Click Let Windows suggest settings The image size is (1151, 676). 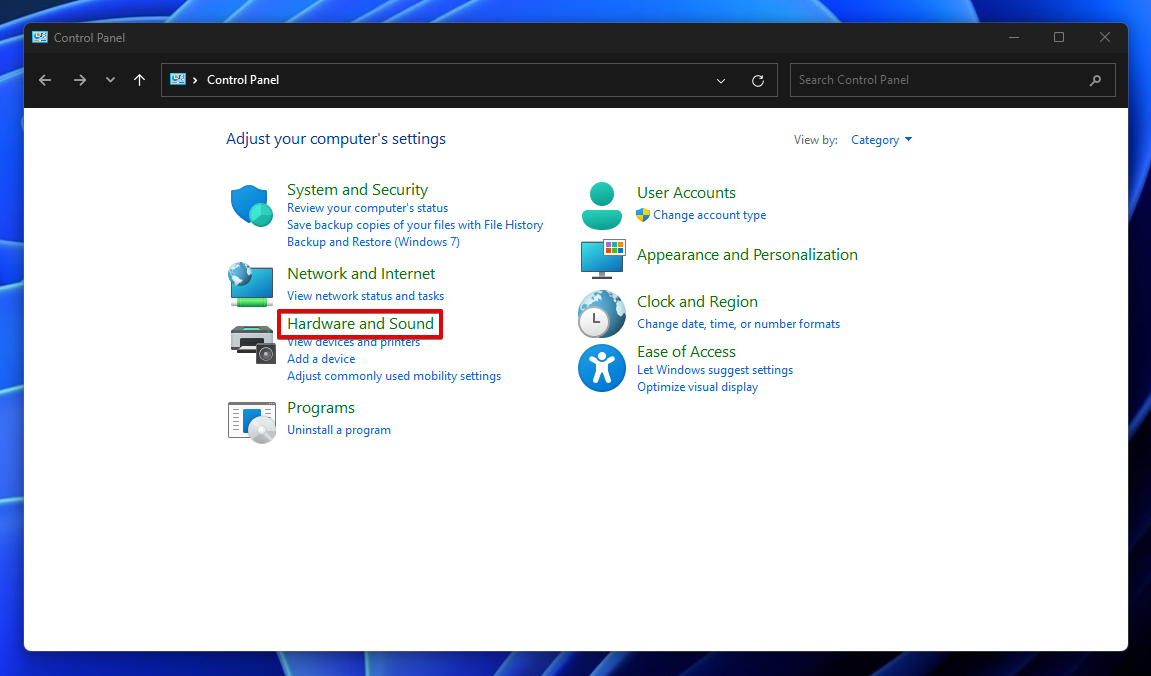(x=714, y=370)
